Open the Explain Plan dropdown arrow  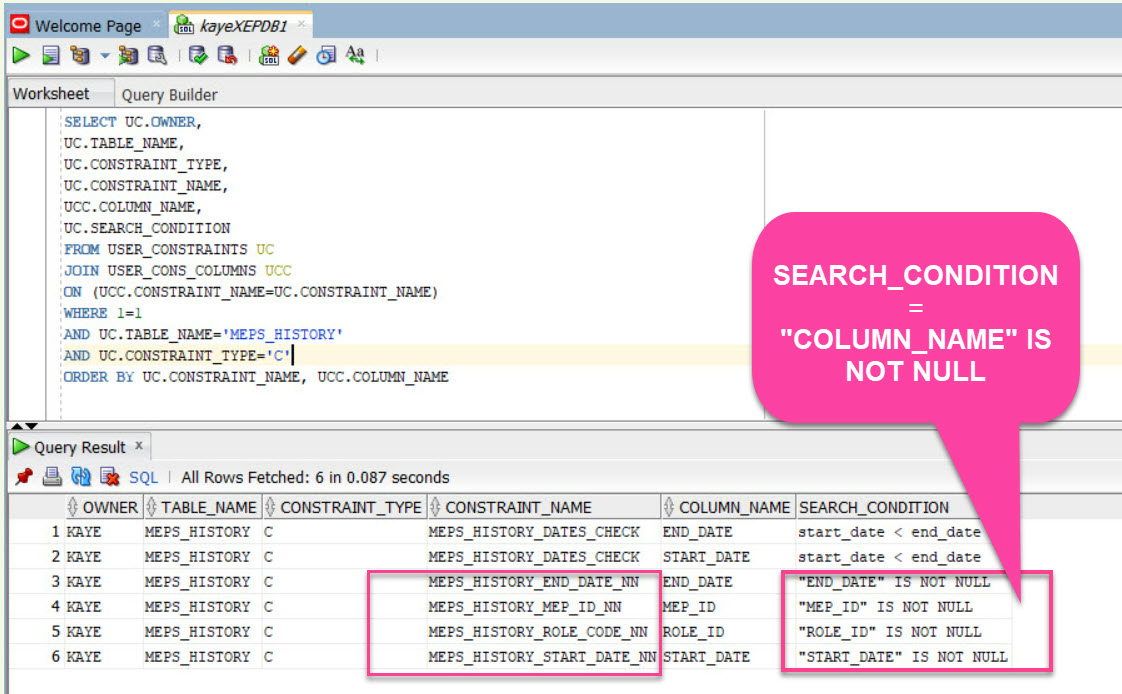click(x=104, y=55)
